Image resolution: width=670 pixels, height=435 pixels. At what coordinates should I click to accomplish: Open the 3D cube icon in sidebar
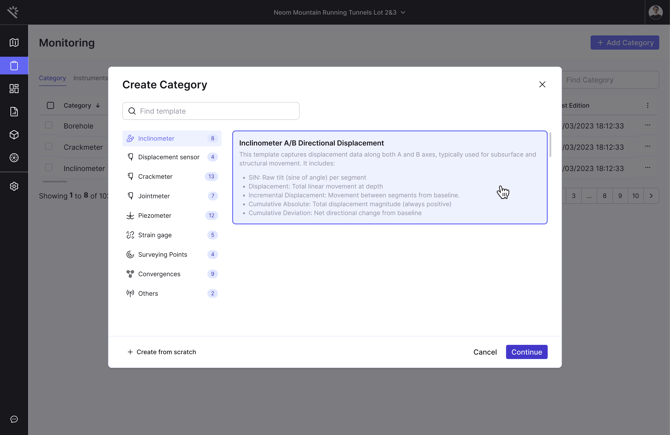14,135
